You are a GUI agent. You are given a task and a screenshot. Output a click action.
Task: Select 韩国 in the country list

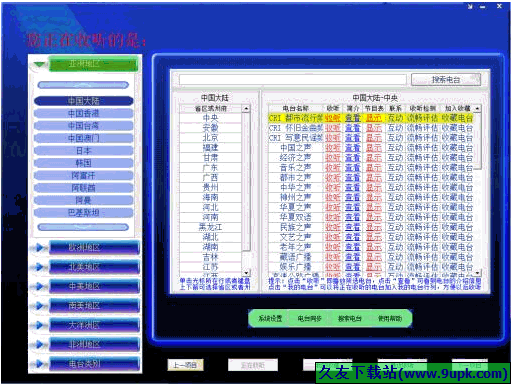tap(83, 163)
